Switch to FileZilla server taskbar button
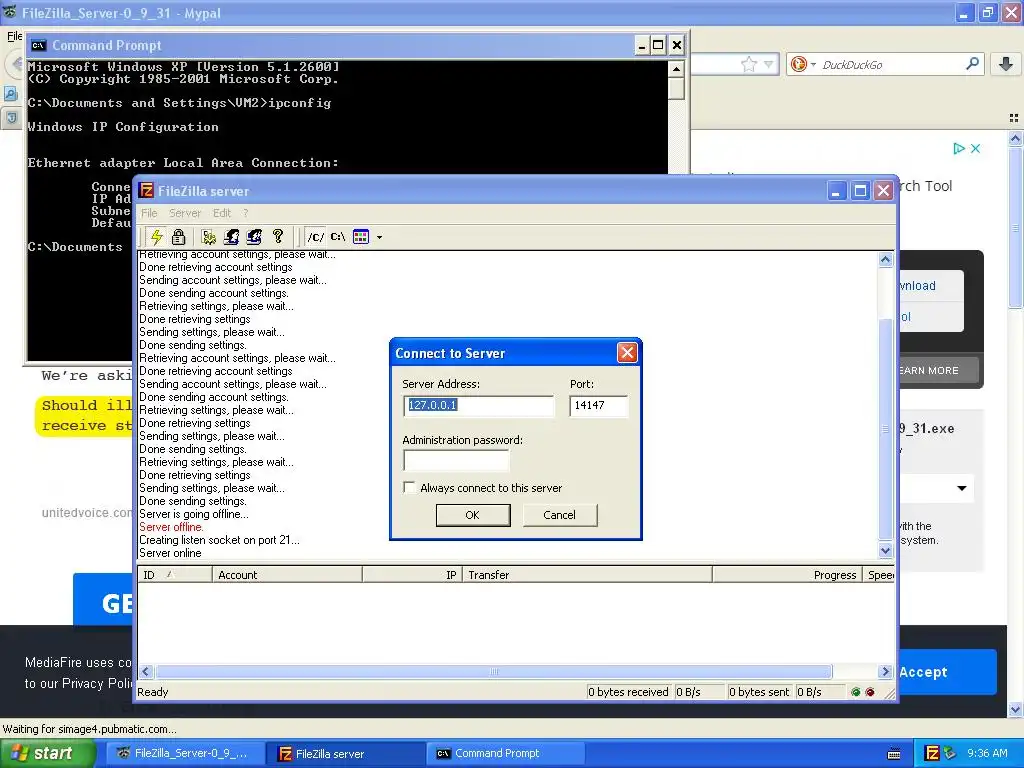1024x768 pixels. [x=344, y=753]
